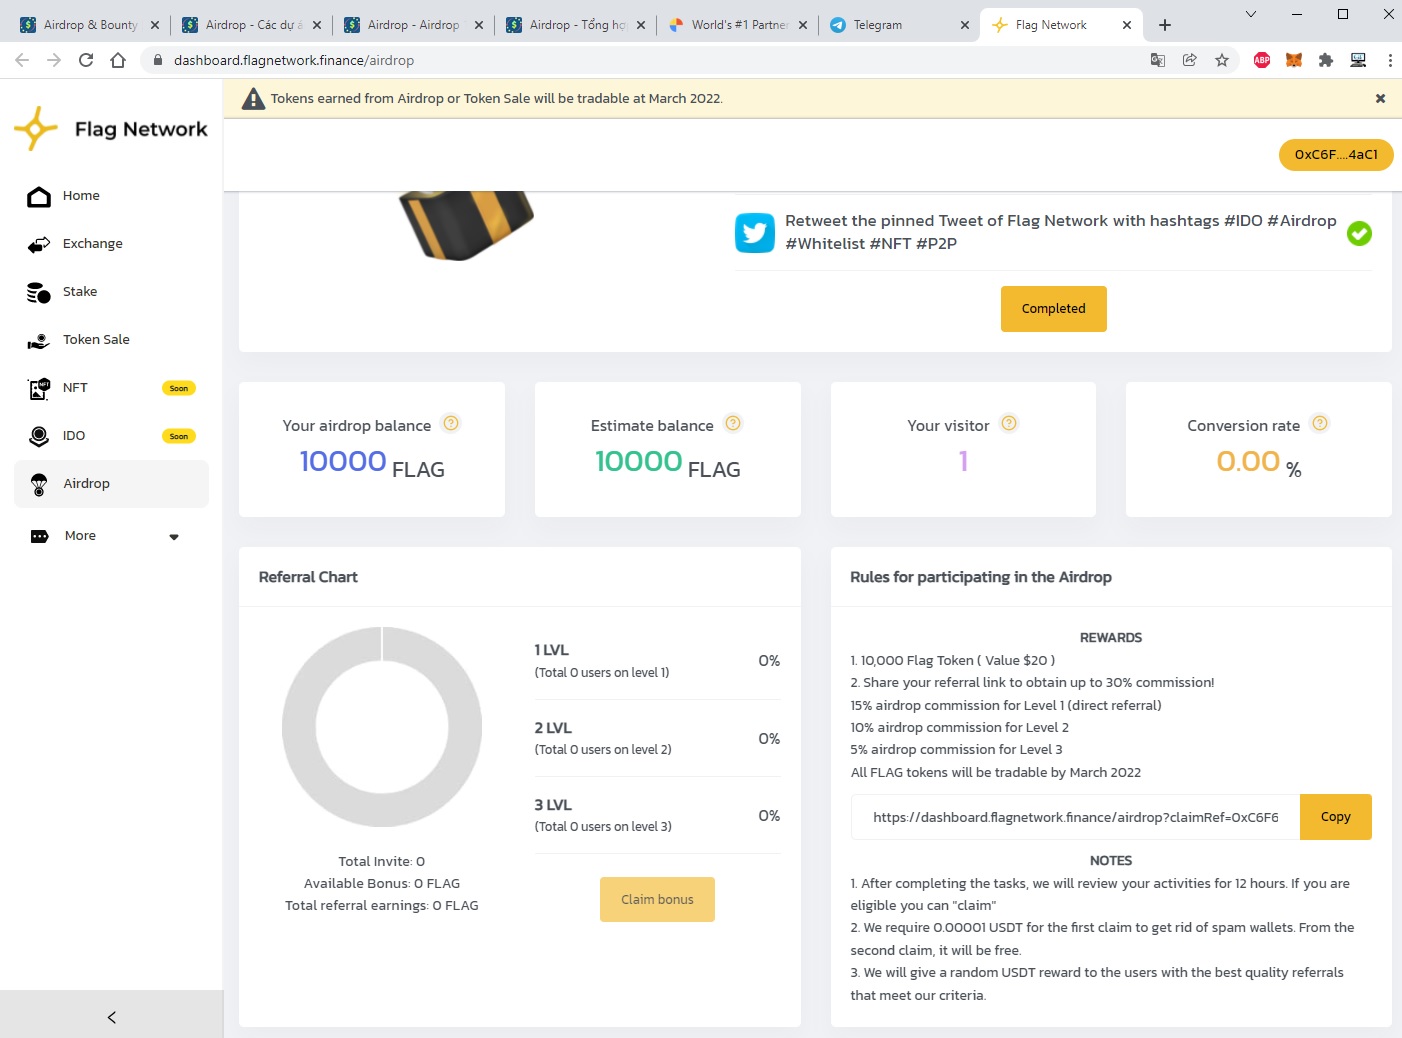Select the IDO sidebar item

point(111,436)
